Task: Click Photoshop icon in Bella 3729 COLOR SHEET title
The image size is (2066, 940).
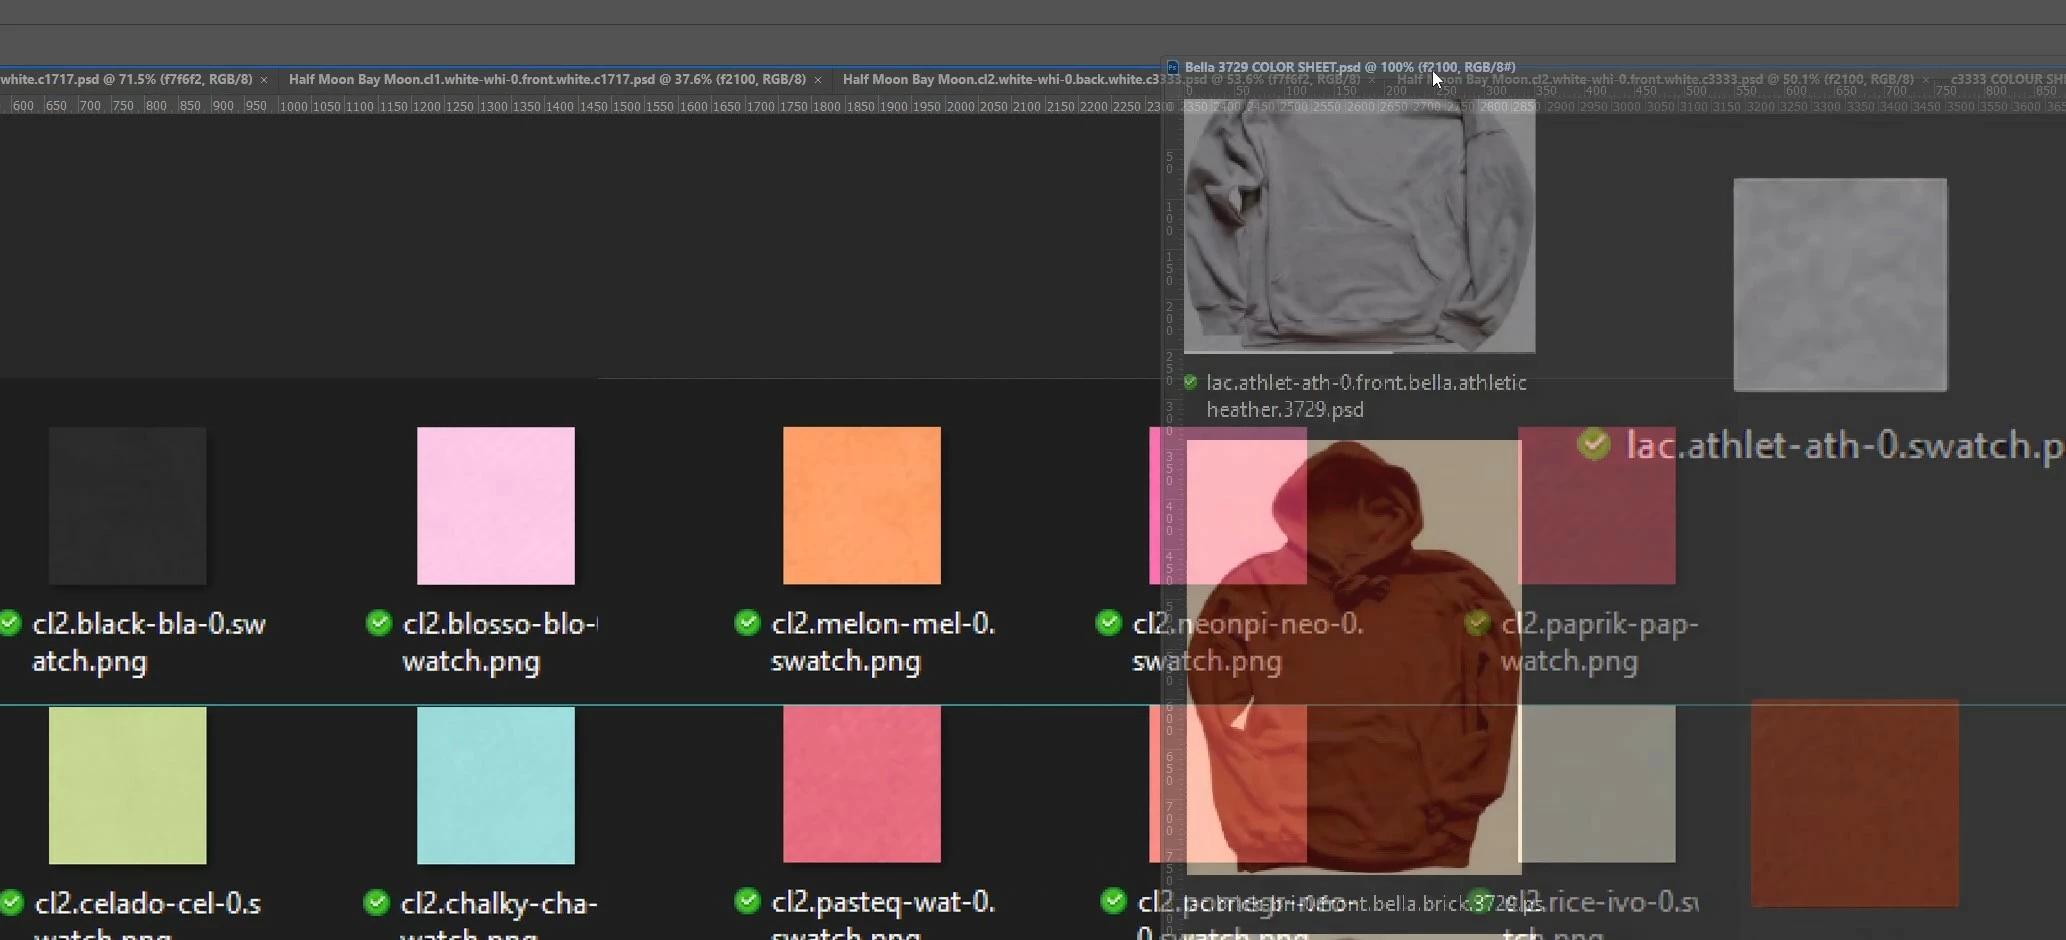Action: [x=1173, y=67]
